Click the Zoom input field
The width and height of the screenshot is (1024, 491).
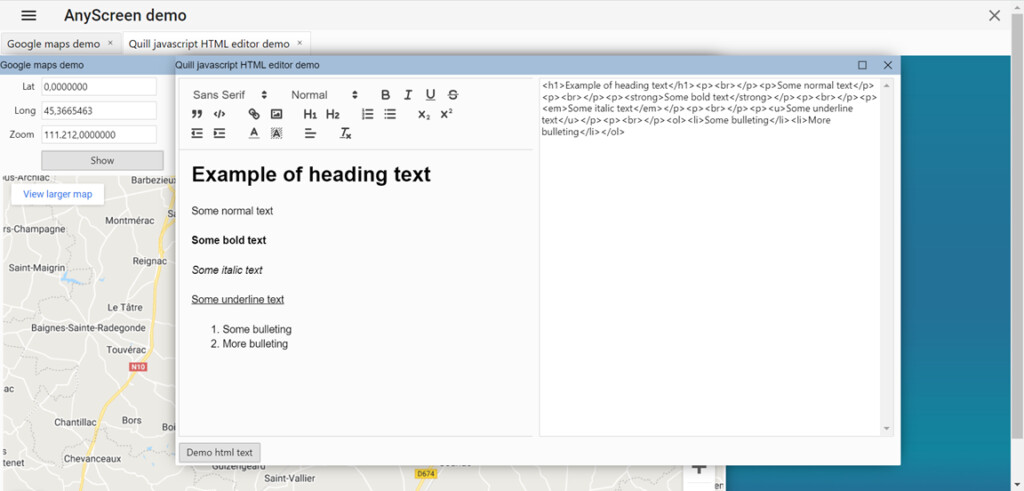[98, 134]
